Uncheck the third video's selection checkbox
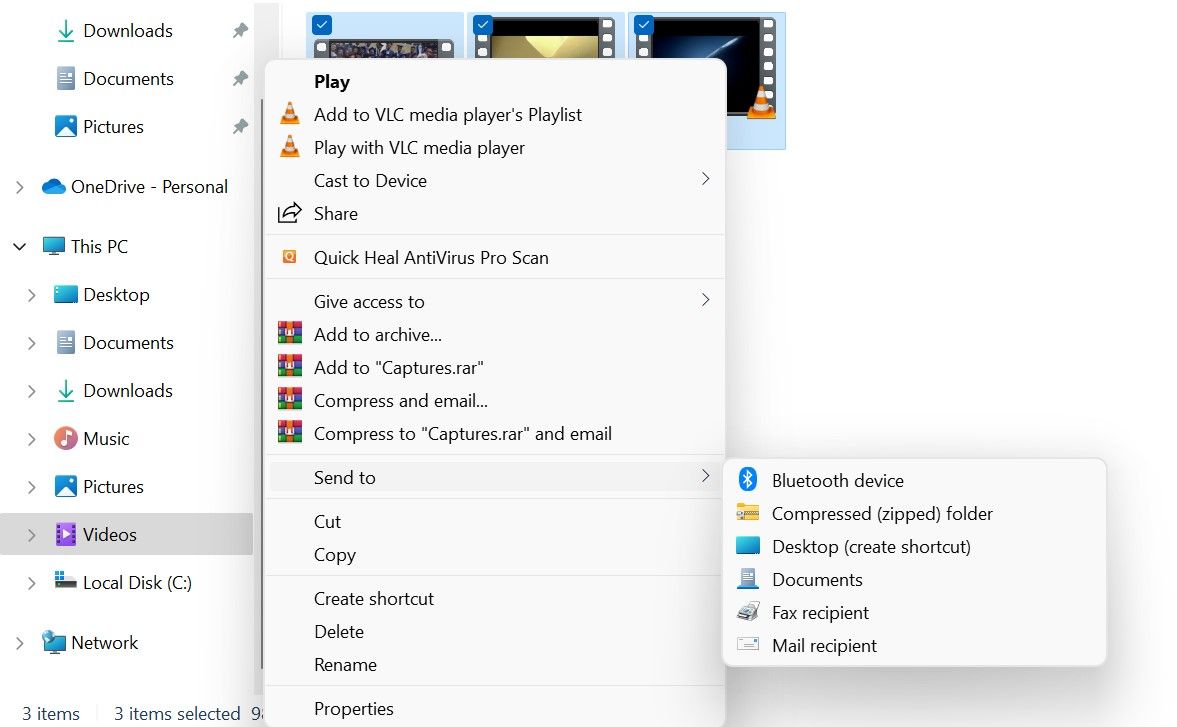1177x727 pixels. pyautogui.click(x=642, y=23)
